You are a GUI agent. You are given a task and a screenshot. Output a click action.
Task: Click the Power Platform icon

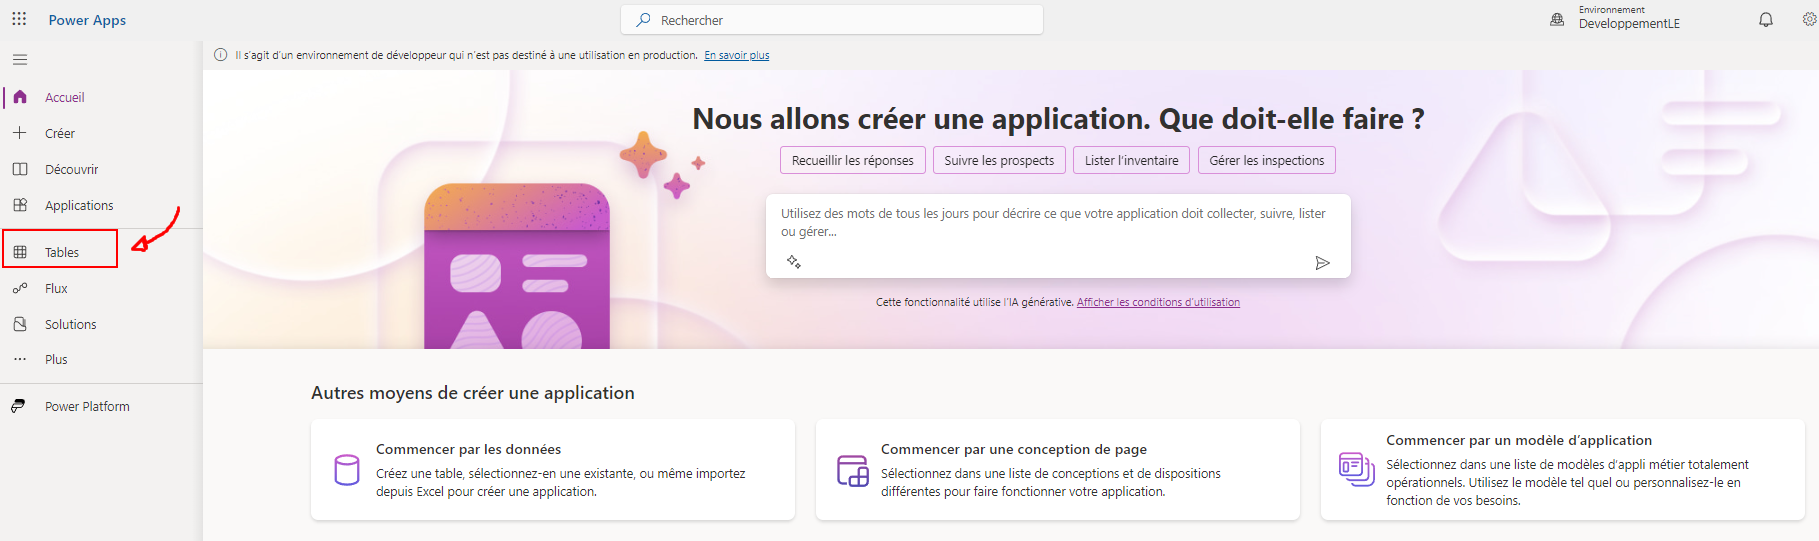18,406
